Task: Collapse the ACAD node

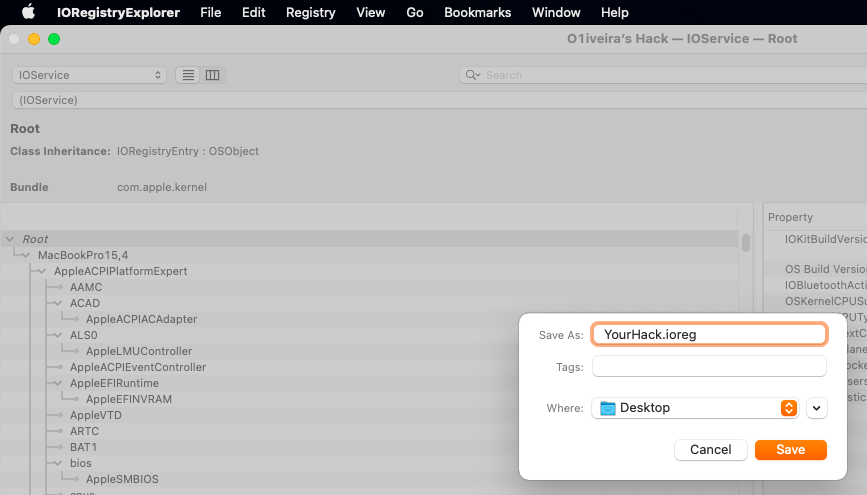Action: (58, 303)
